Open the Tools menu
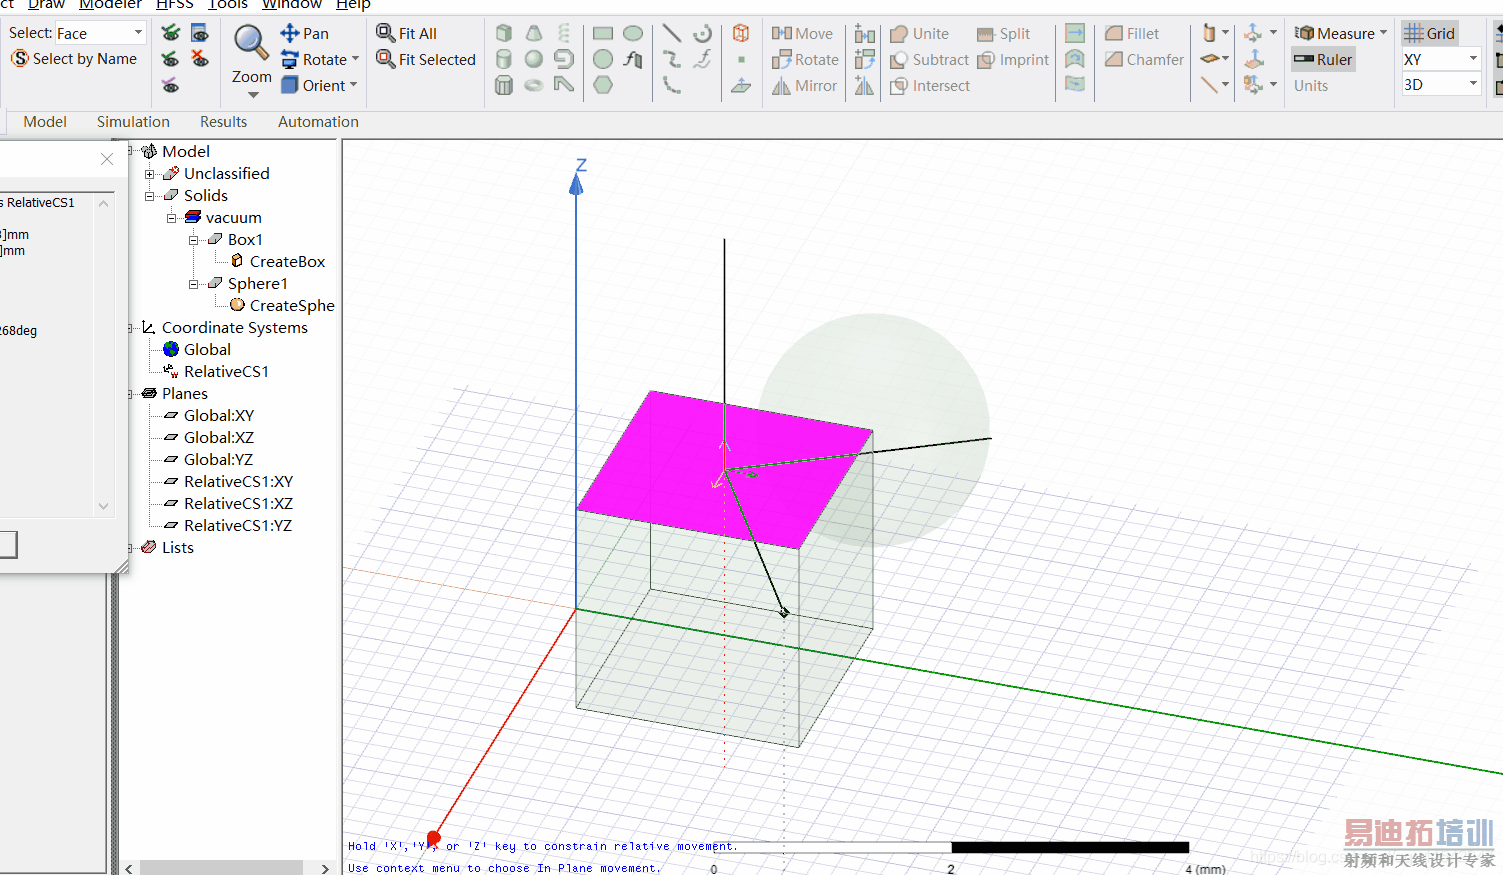 pos(228,5)
